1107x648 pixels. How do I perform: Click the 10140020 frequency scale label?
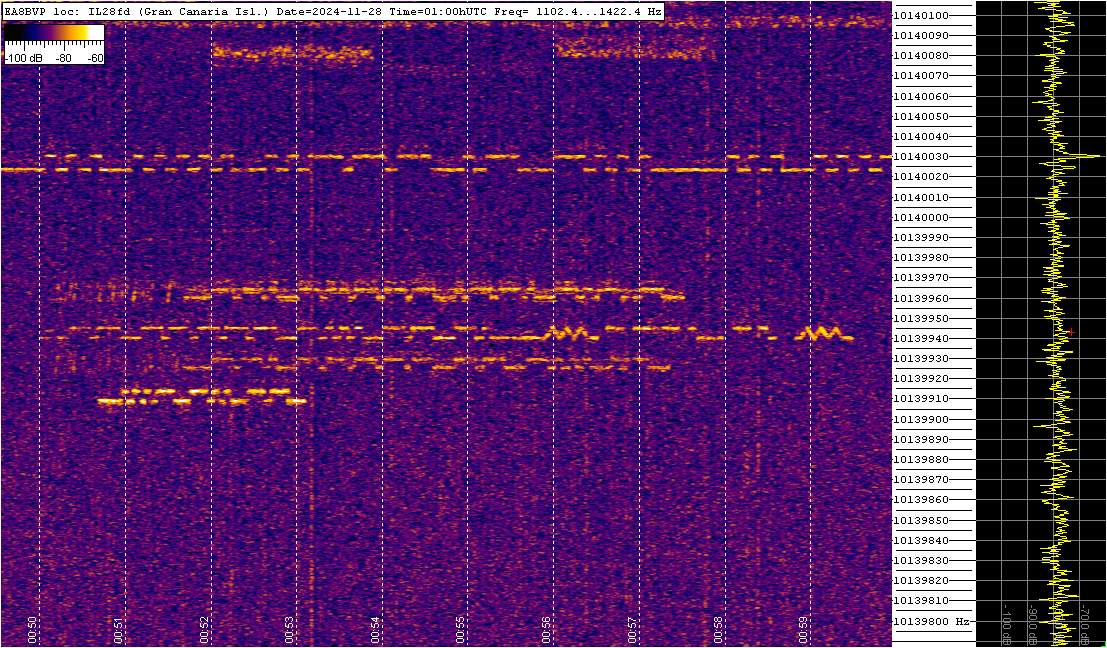click(x=921, y=176)
